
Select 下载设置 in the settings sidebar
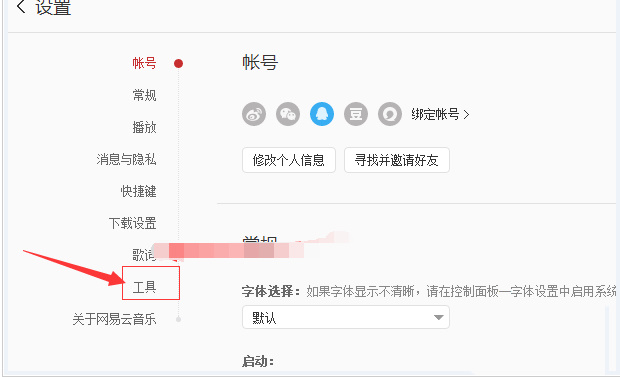132,224
